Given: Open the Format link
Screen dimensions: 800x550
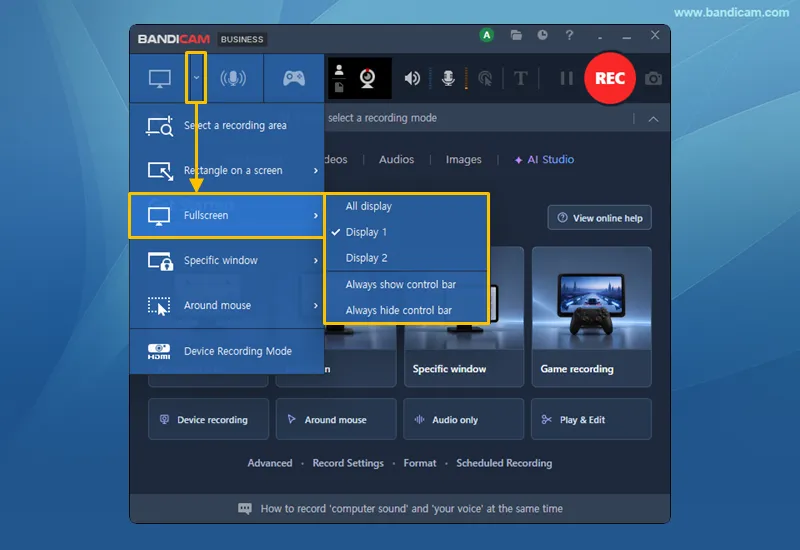Looking at the screenshot, I should 420,463.
